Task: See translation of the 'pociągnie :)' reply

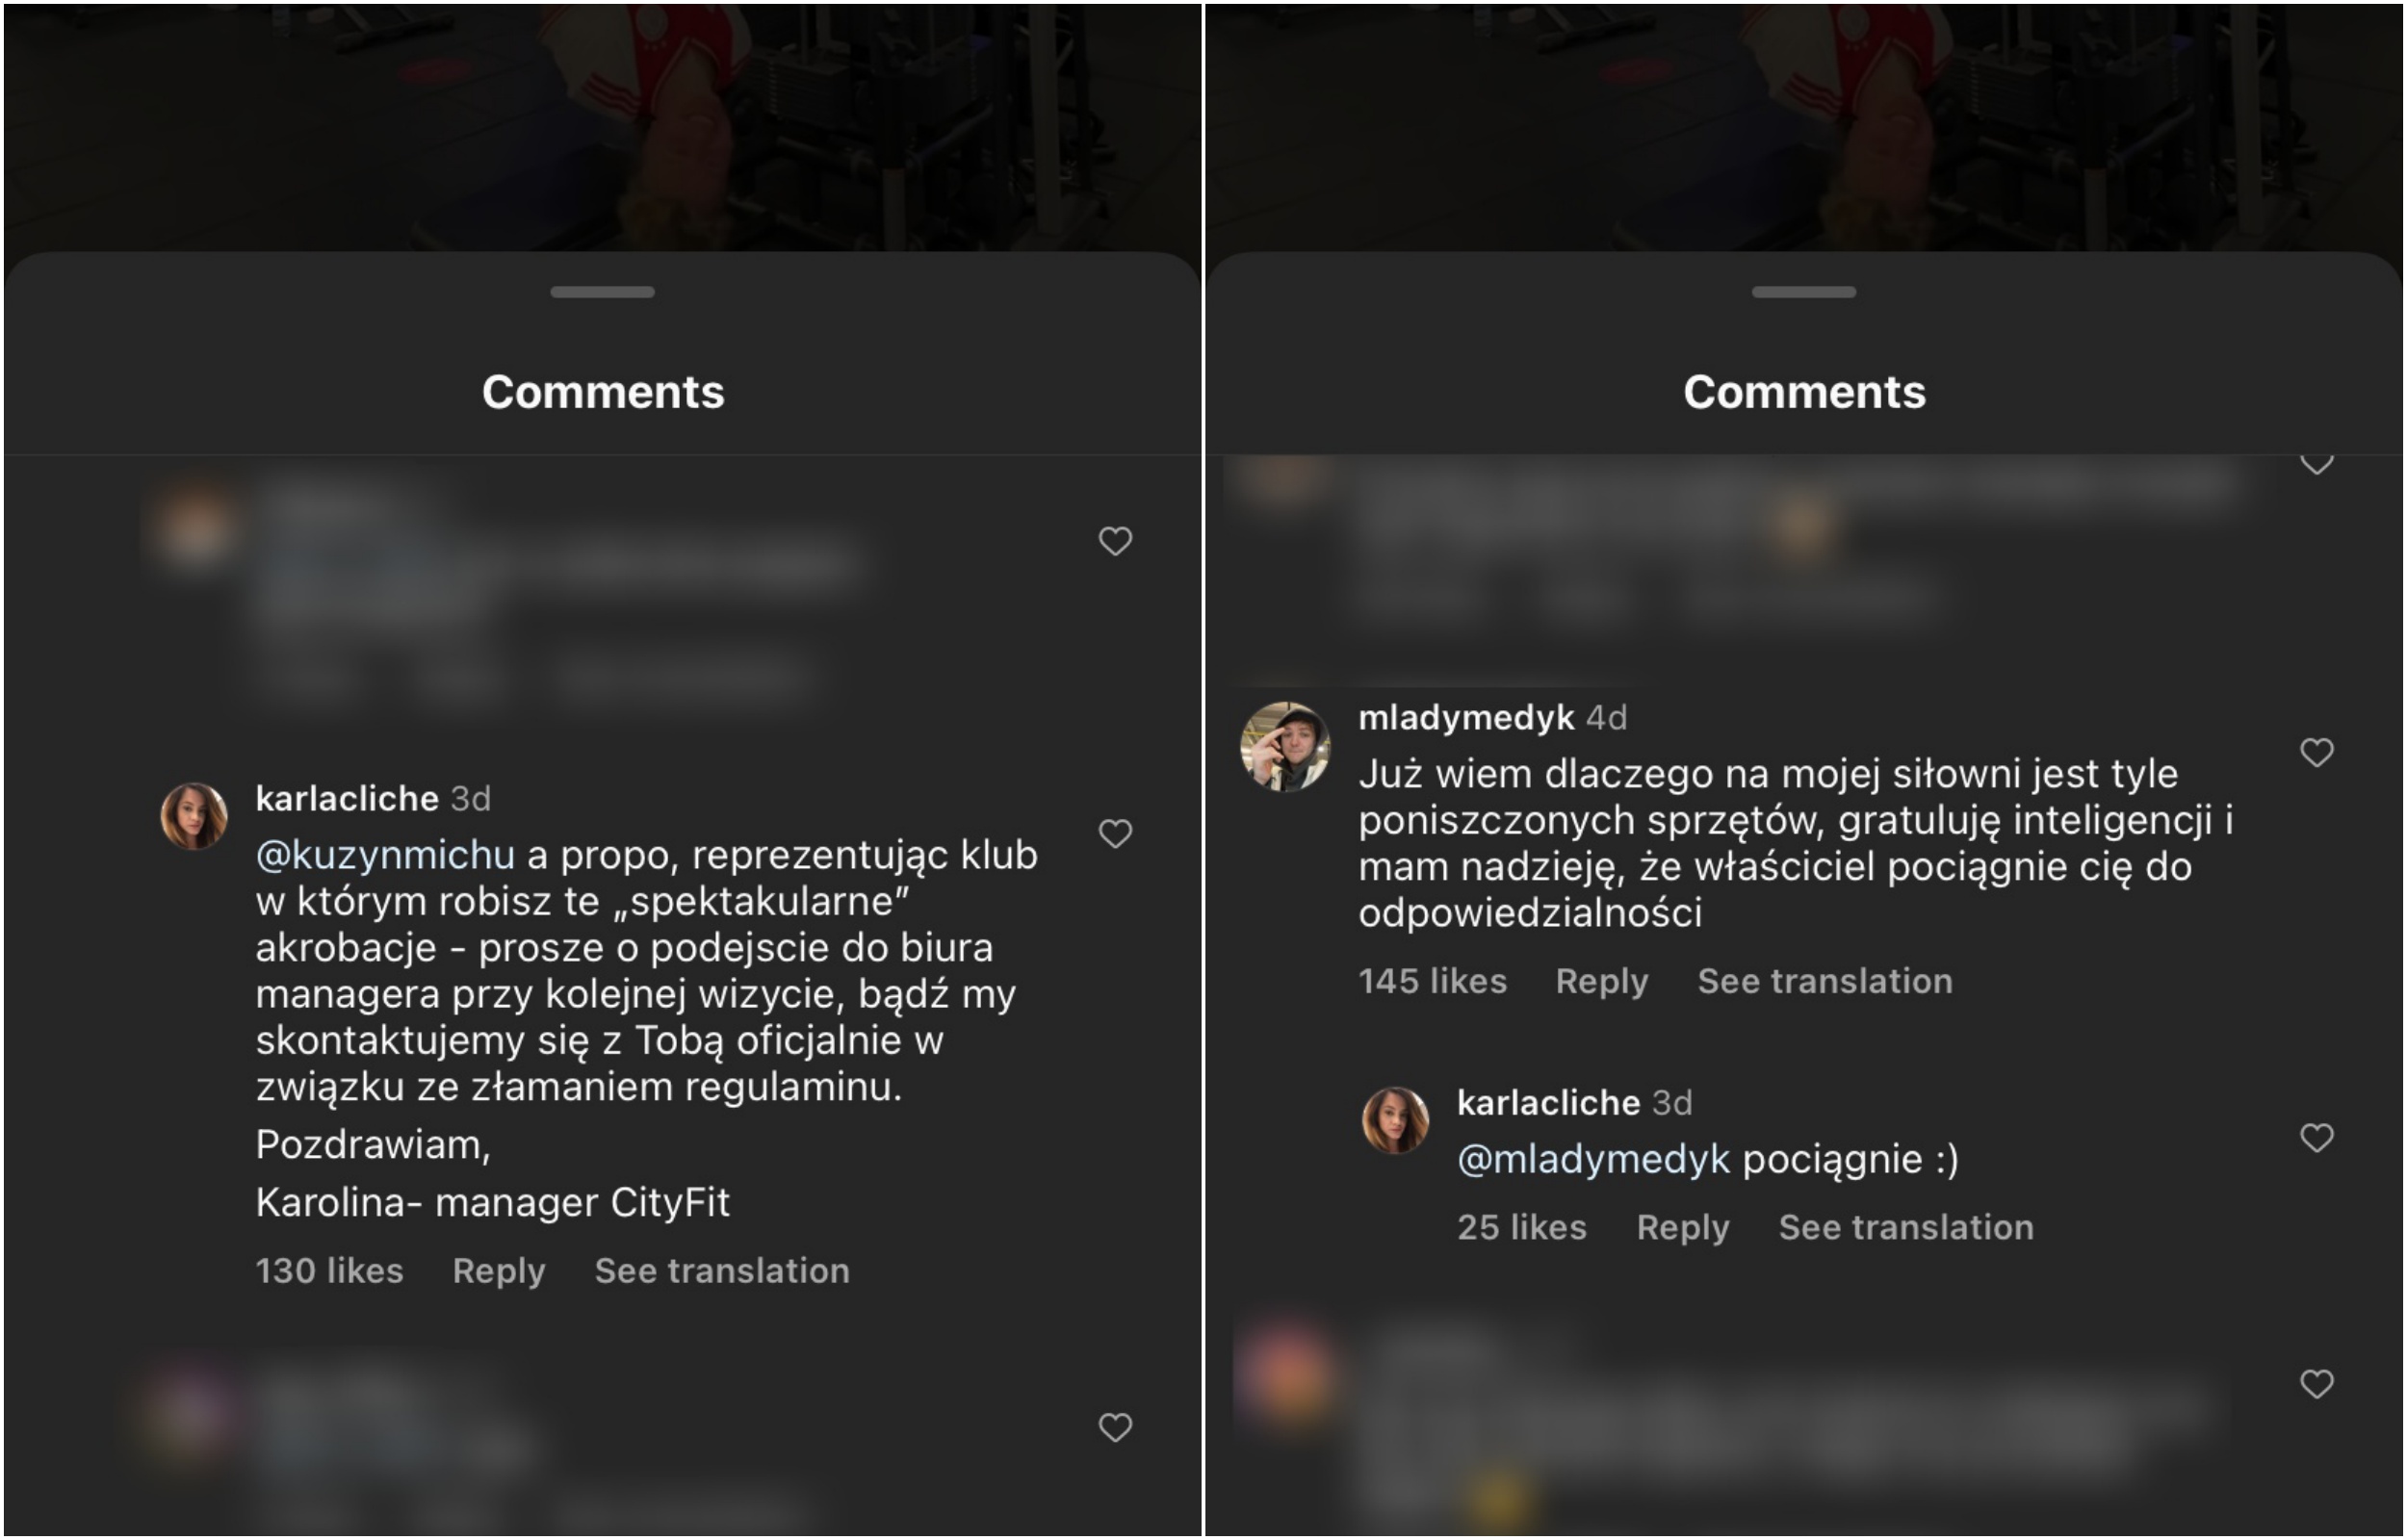Action: [1906, 1228]
